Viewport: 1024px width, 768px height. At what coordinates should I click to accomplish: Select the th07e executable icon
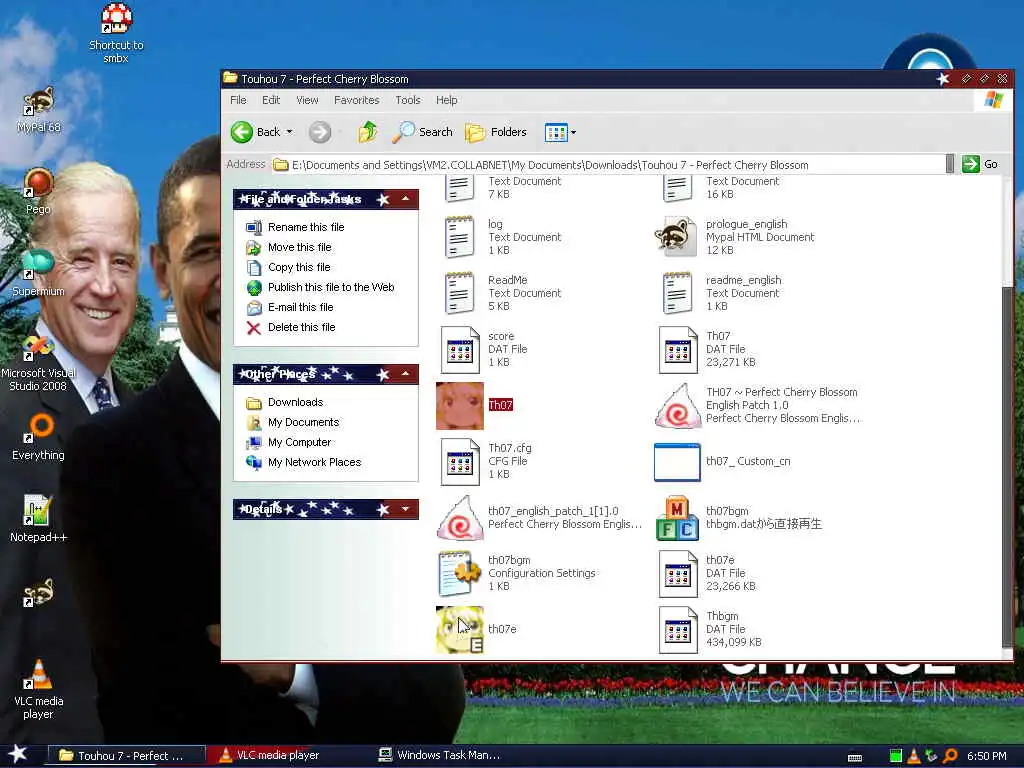(x=460, y=630)
